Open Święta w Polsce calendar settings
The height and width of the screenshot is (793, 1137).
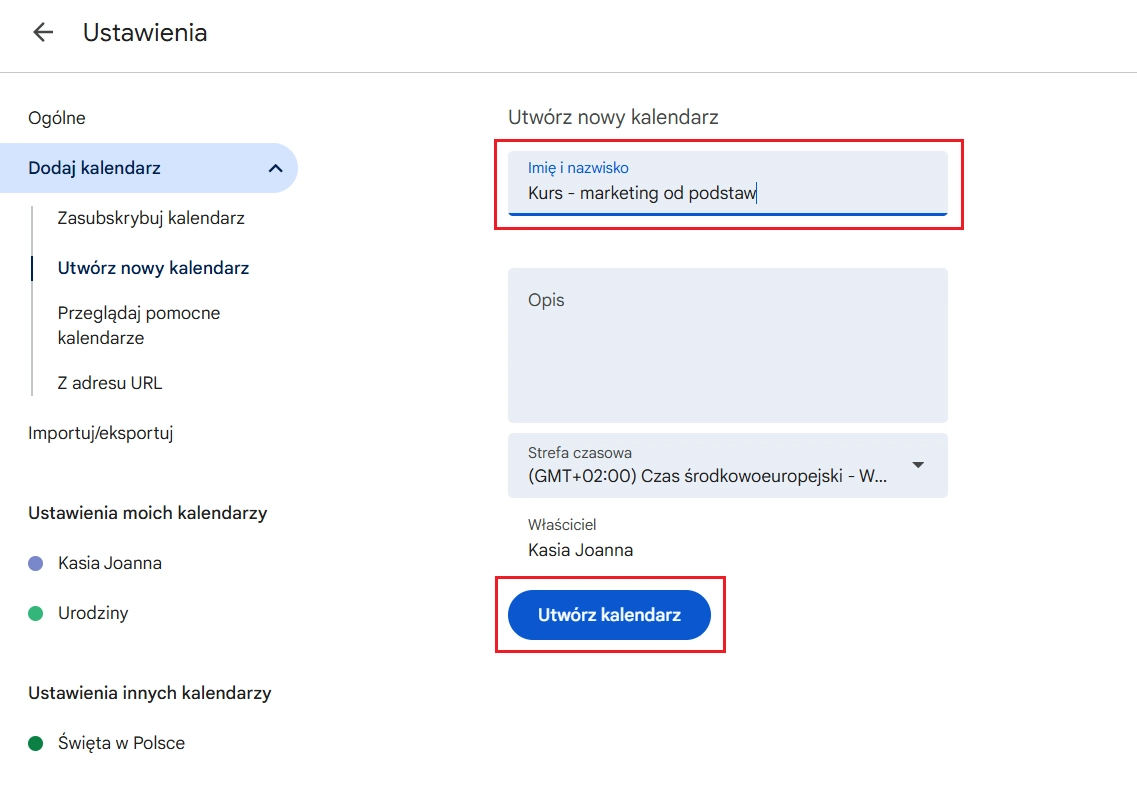click(x=121, y=743)
